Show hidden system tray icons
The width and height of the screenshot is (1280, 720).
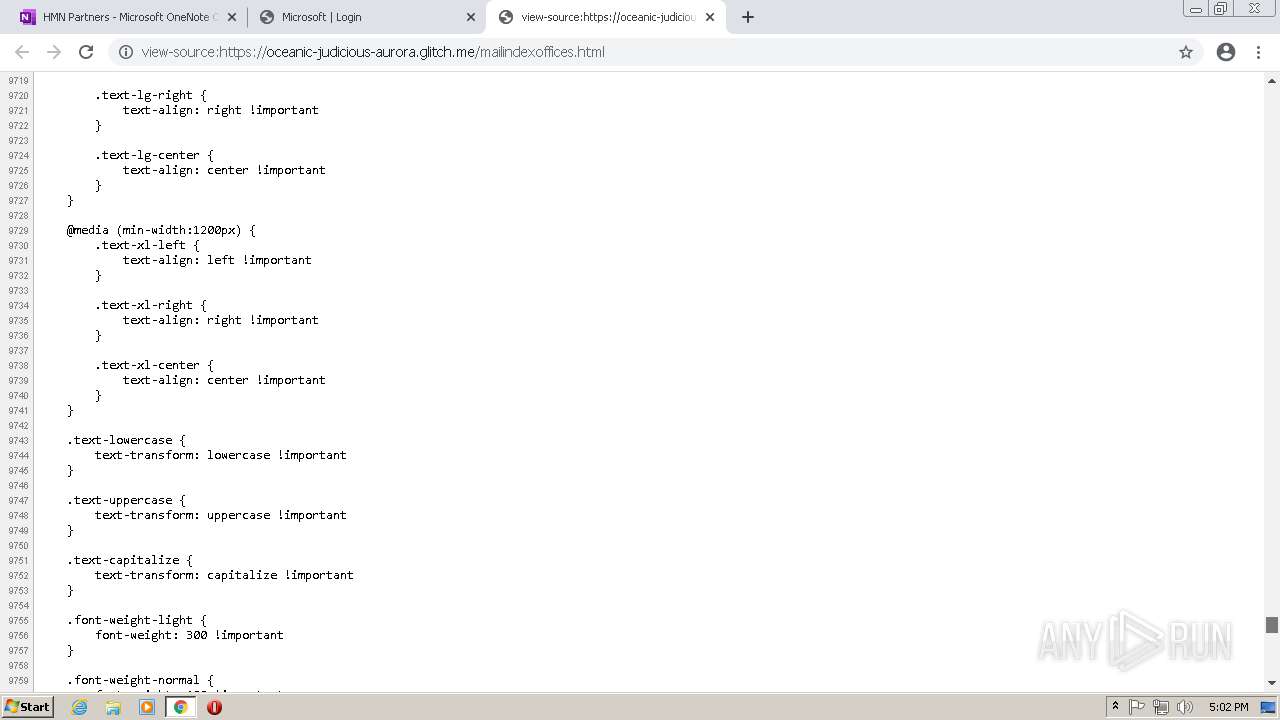[x=1115, y=707]
